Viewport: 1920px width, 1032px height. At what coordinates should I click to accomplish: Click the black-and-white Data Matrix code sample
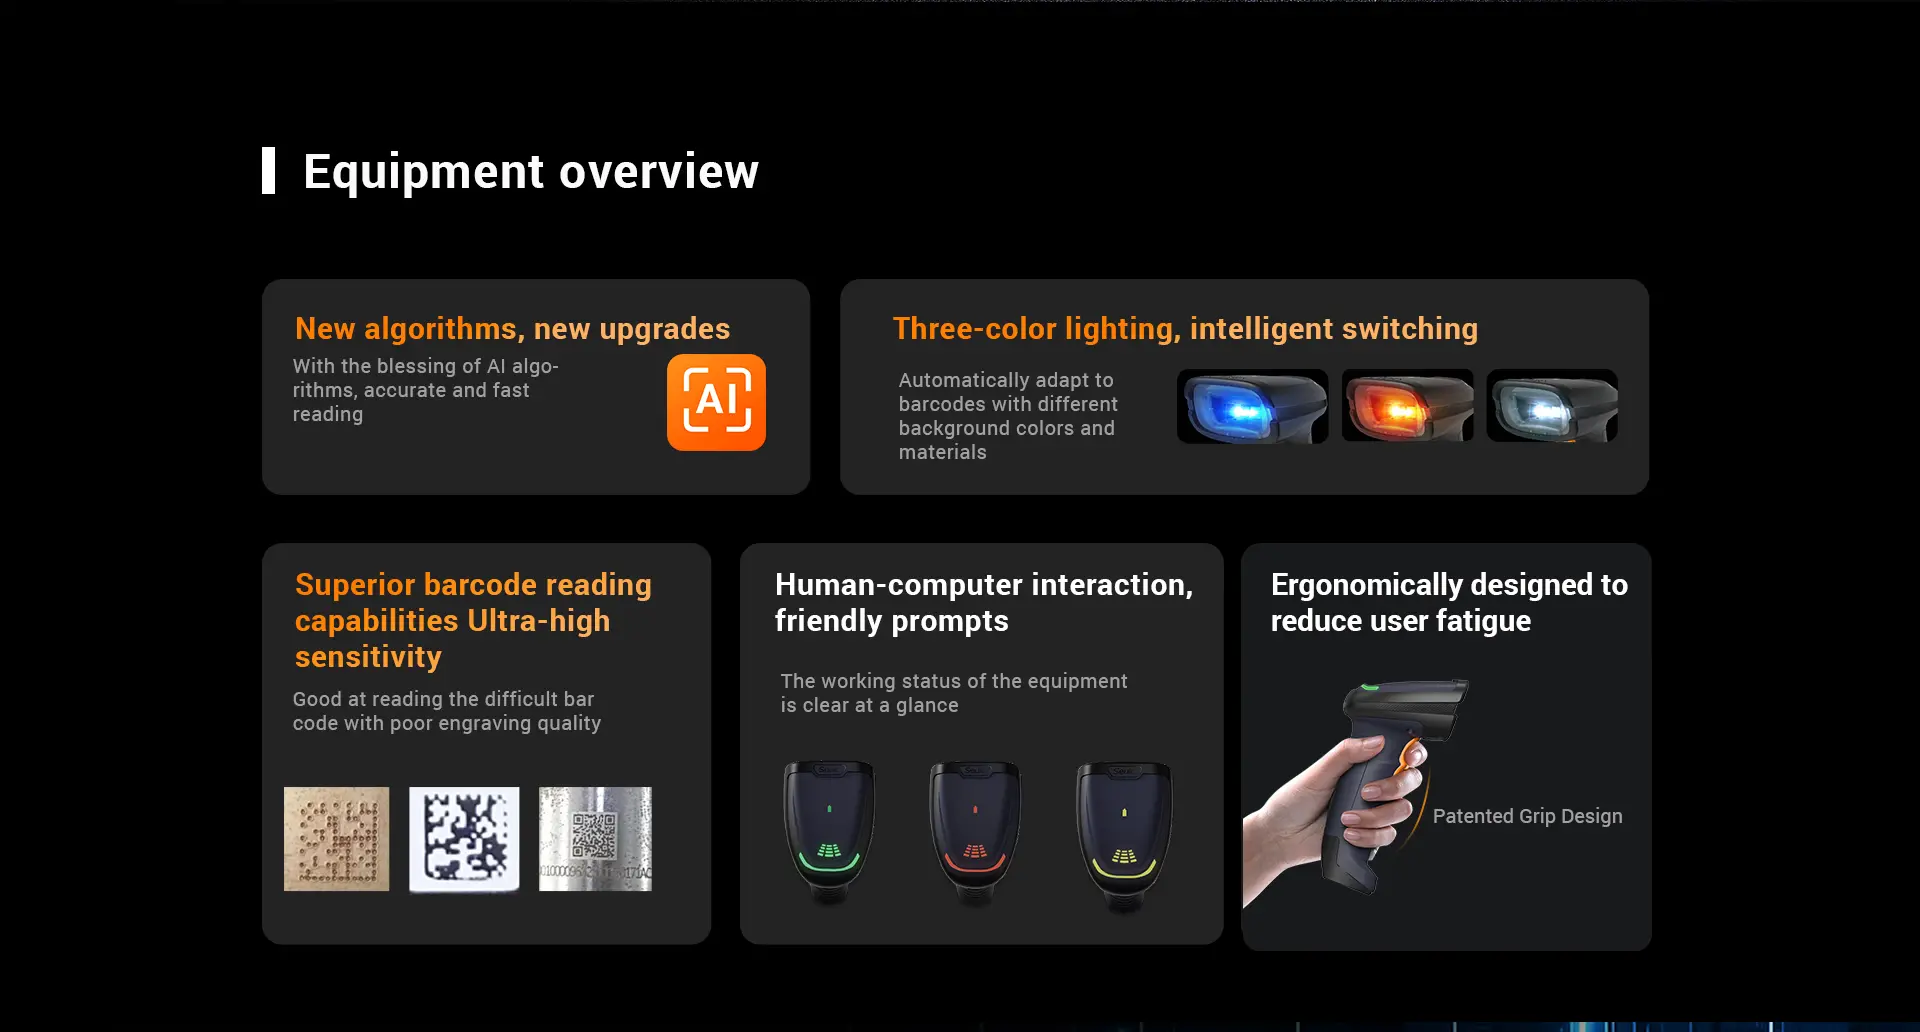click(464, 839)
